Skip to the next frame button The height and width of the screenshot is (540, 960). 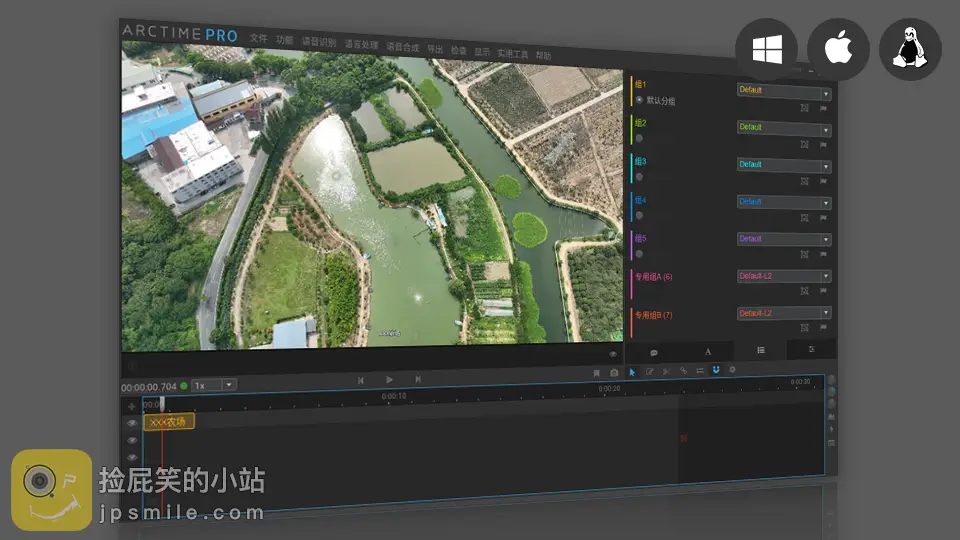click(x=418, y=380)
